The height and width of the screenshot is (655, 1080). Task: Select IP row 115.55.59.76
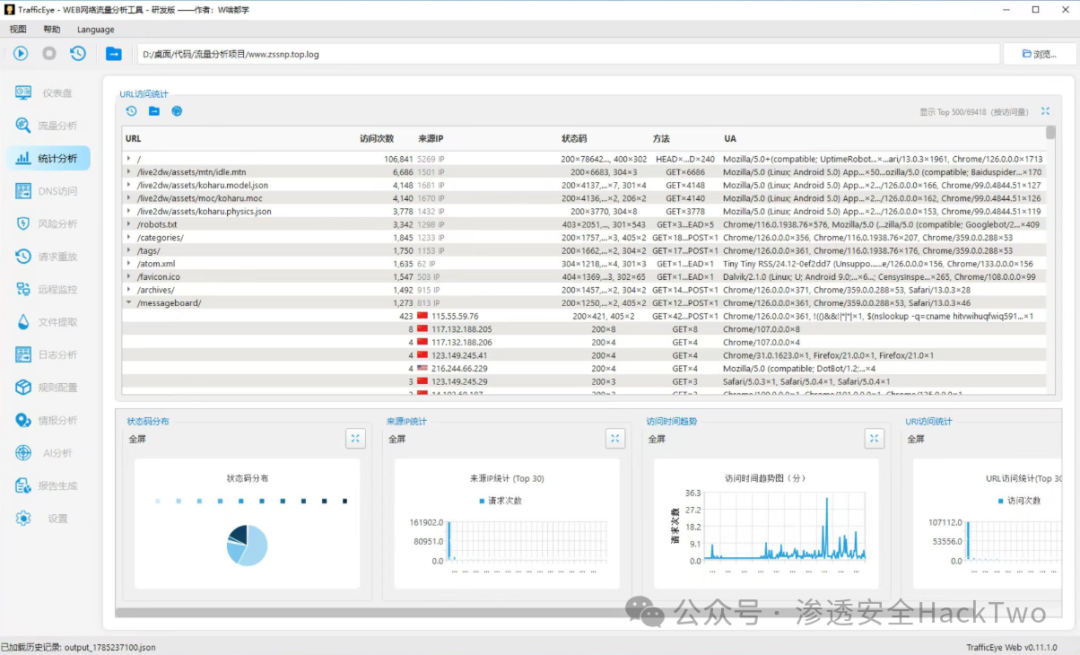click(x=585, y=316)
